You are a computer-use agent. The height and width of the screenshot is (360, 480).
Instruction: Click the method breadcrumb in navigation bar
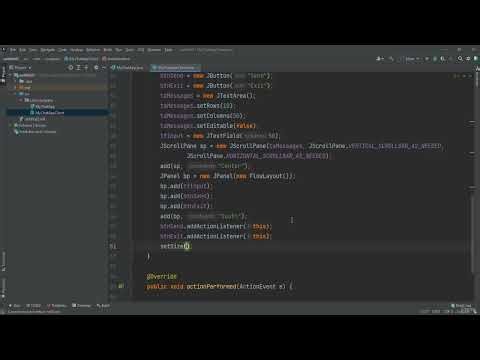point(117,59)
